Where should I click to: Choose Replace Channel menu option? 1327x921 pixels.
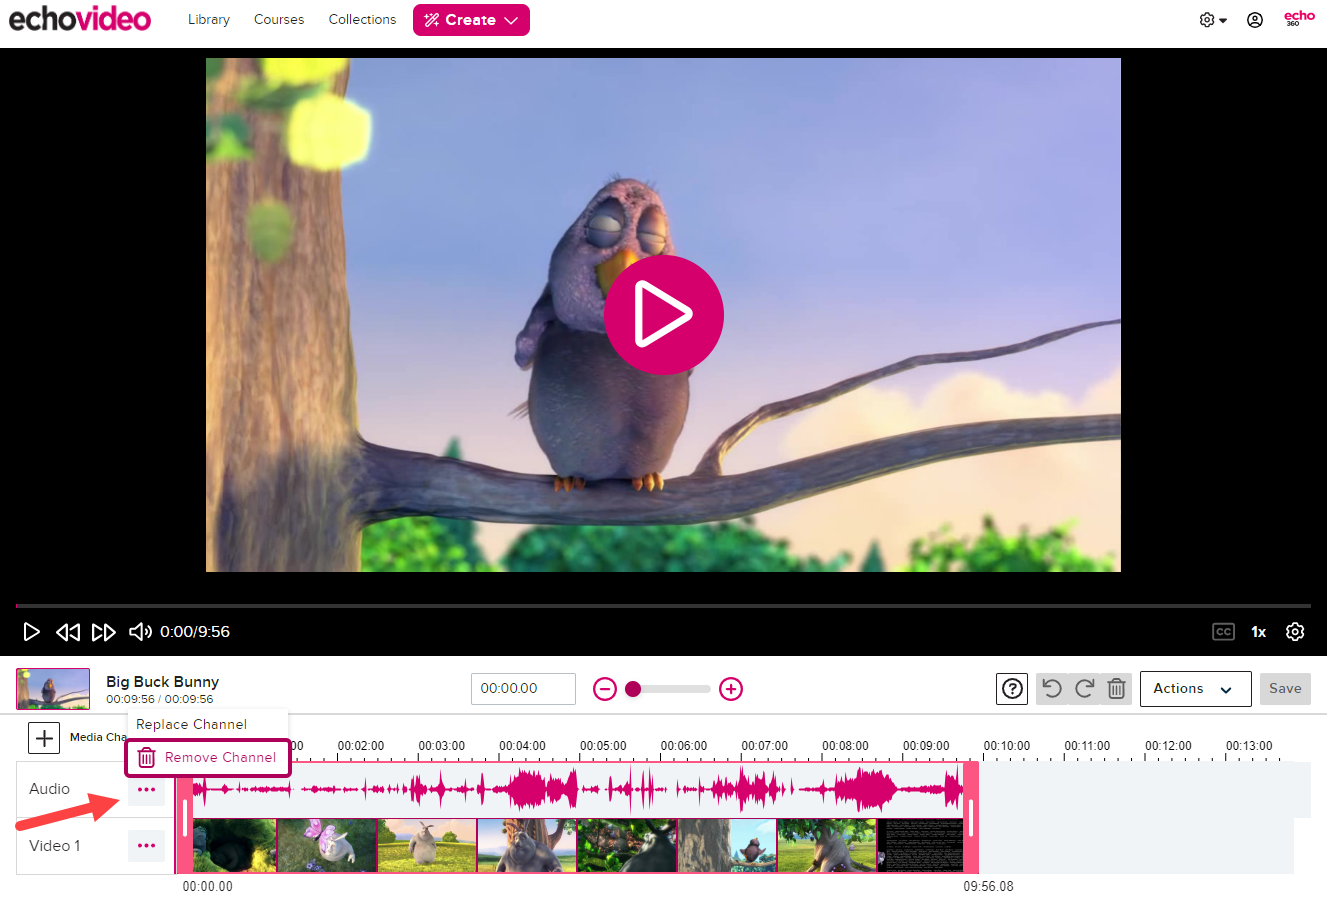[207, 724]
